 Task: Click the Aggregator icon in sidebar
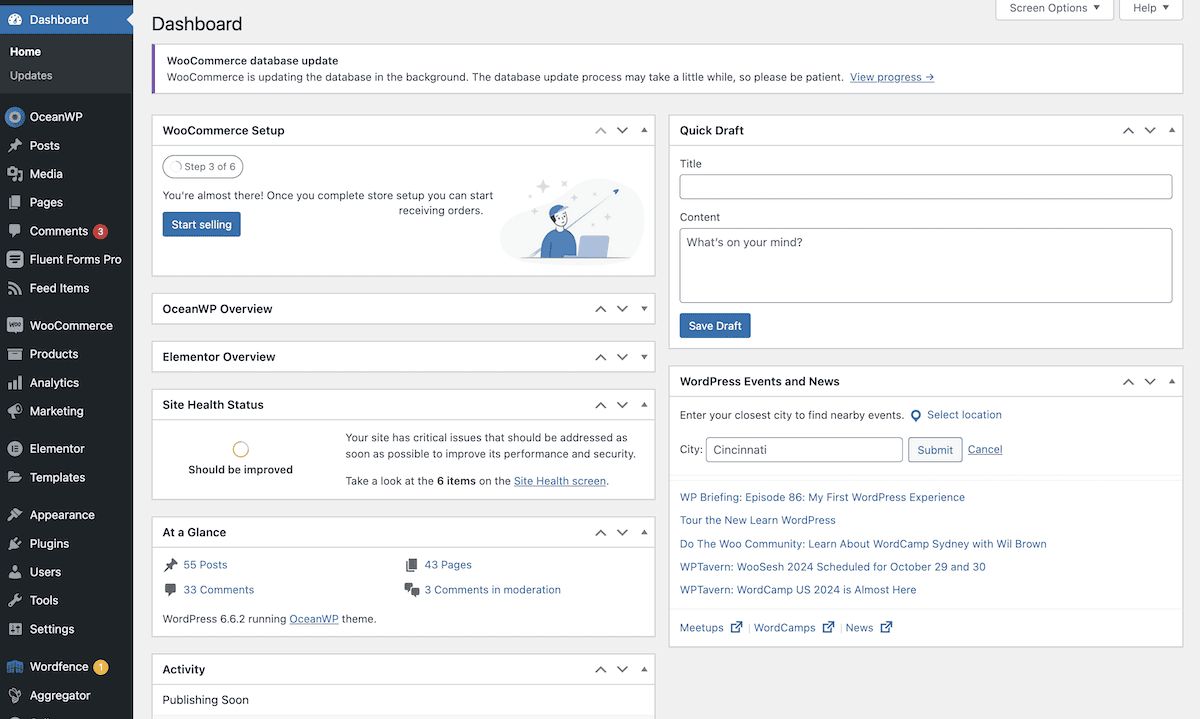(x=15, y=695)
